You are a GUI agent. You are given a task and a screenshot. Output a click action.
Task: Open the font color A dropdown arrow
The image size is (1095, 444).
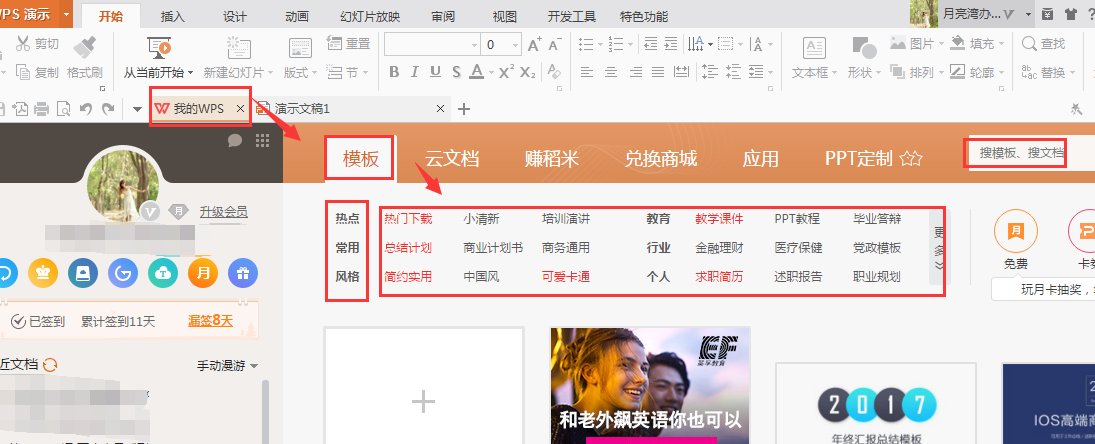(492, 73)
